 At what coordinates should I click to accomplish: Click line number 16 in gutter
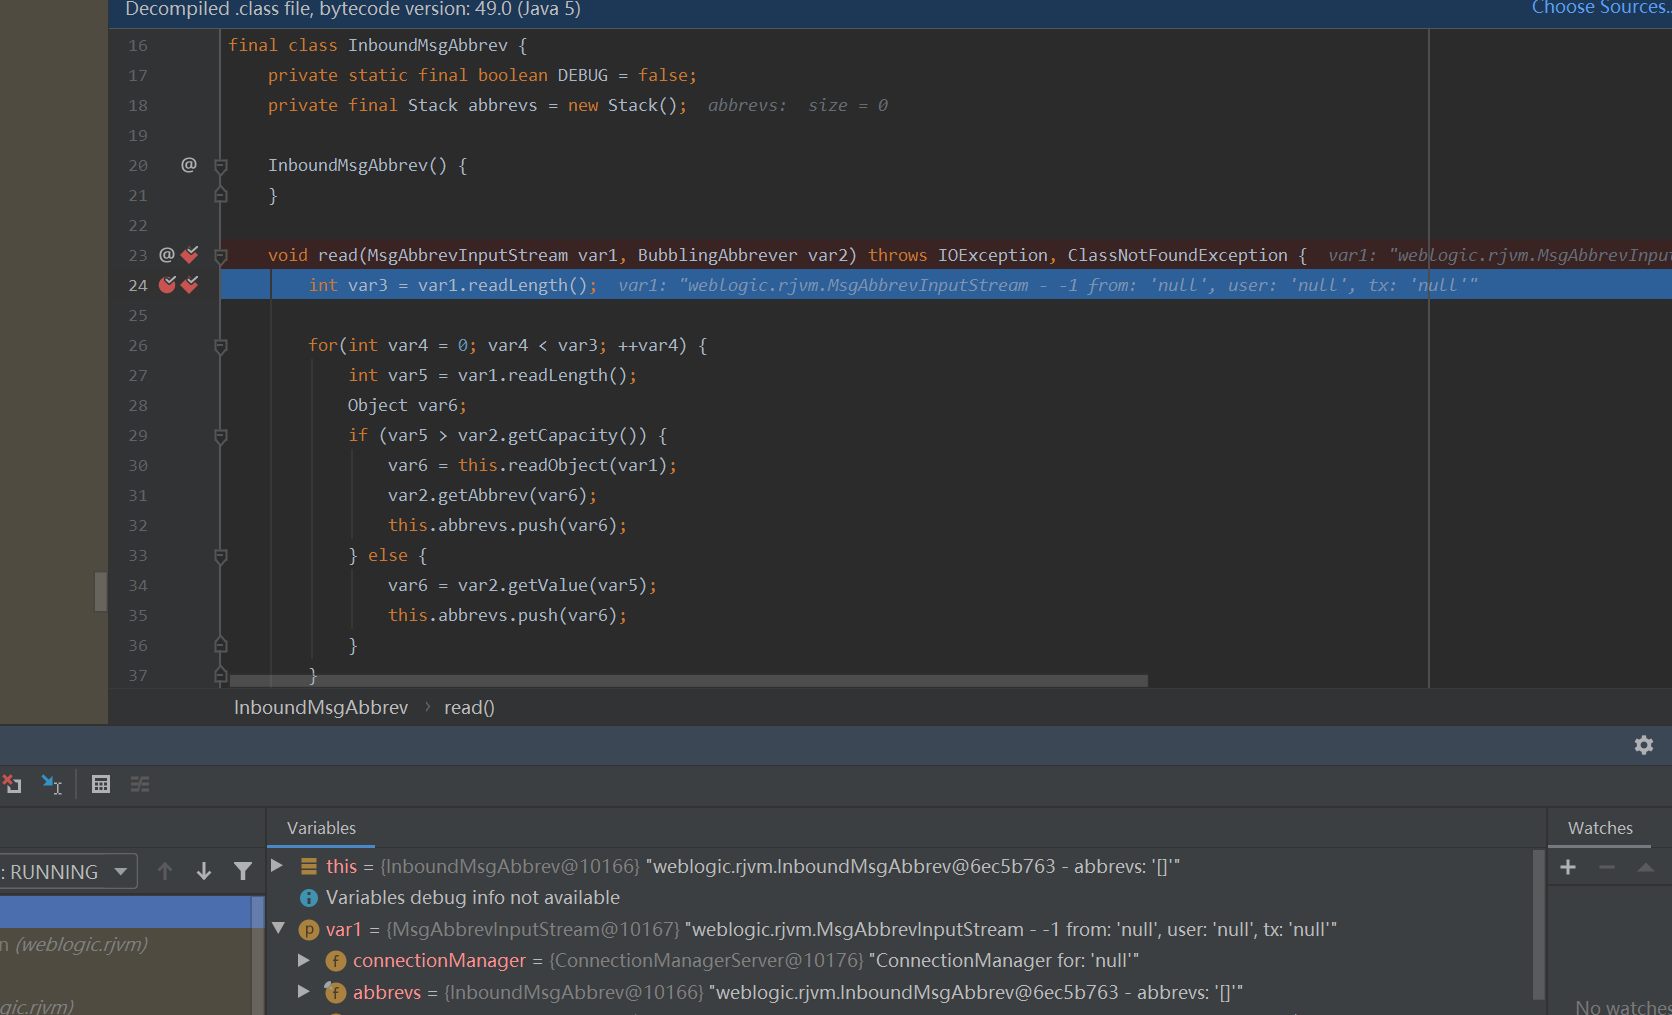click(x=138, y=45)
